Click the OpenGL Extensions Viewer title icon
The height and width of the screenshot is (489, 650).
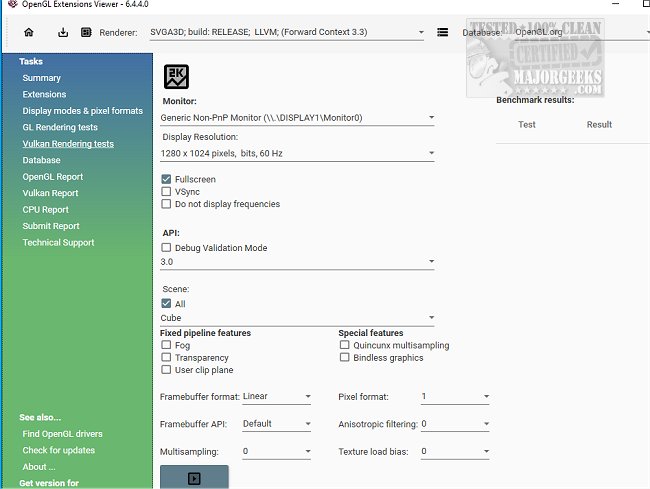[13, 4]
